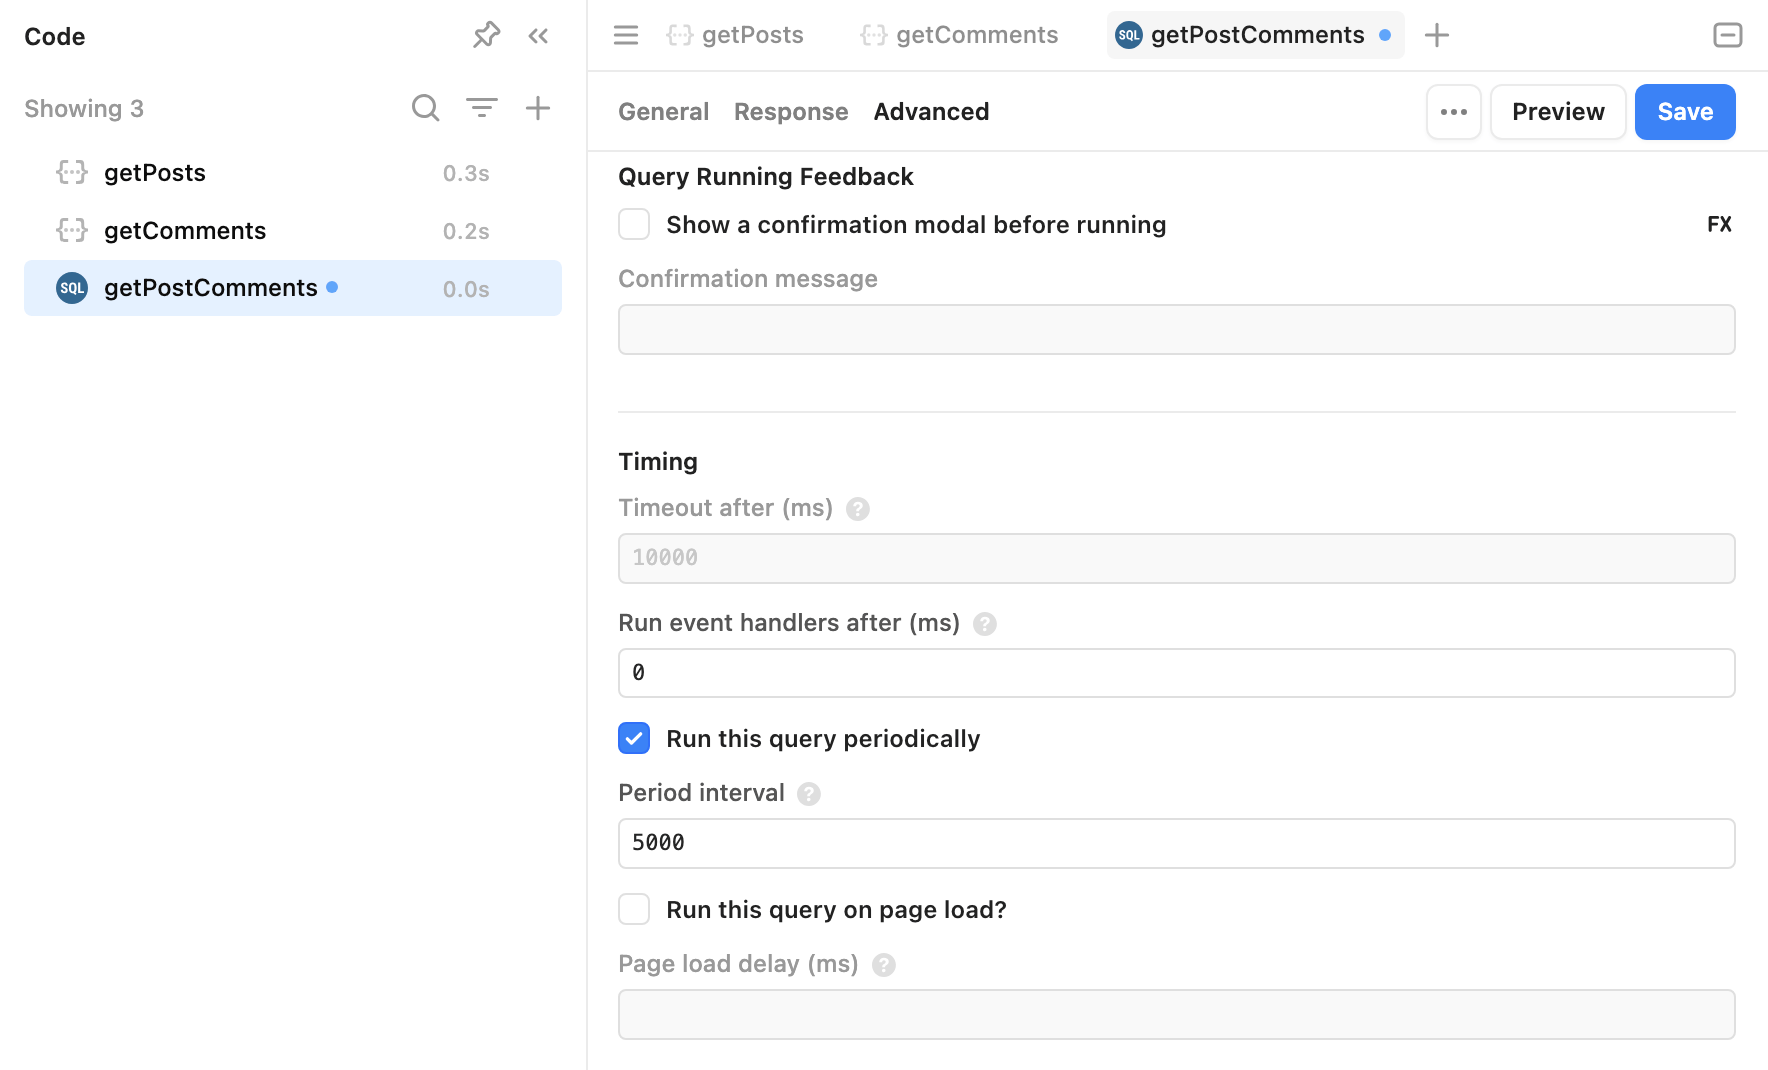
Task: Enable confirmation modal before running checkbox
Action: 634,224
